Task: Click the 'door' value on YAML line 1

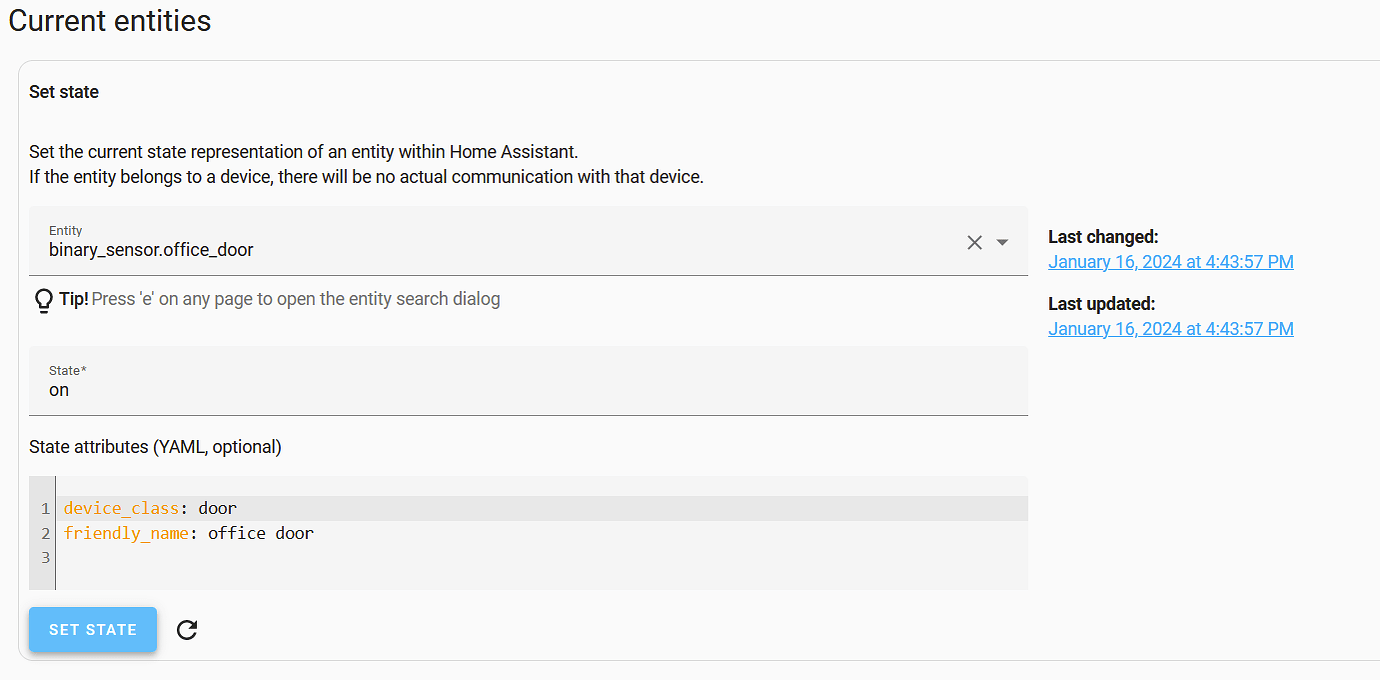Action: tap(217, 508)
